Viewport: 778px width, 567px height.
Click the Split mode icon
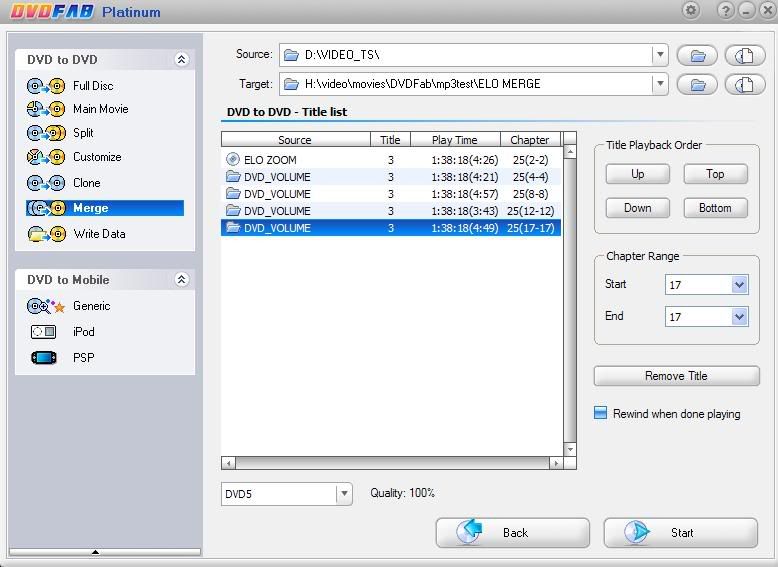coord(46,133)
